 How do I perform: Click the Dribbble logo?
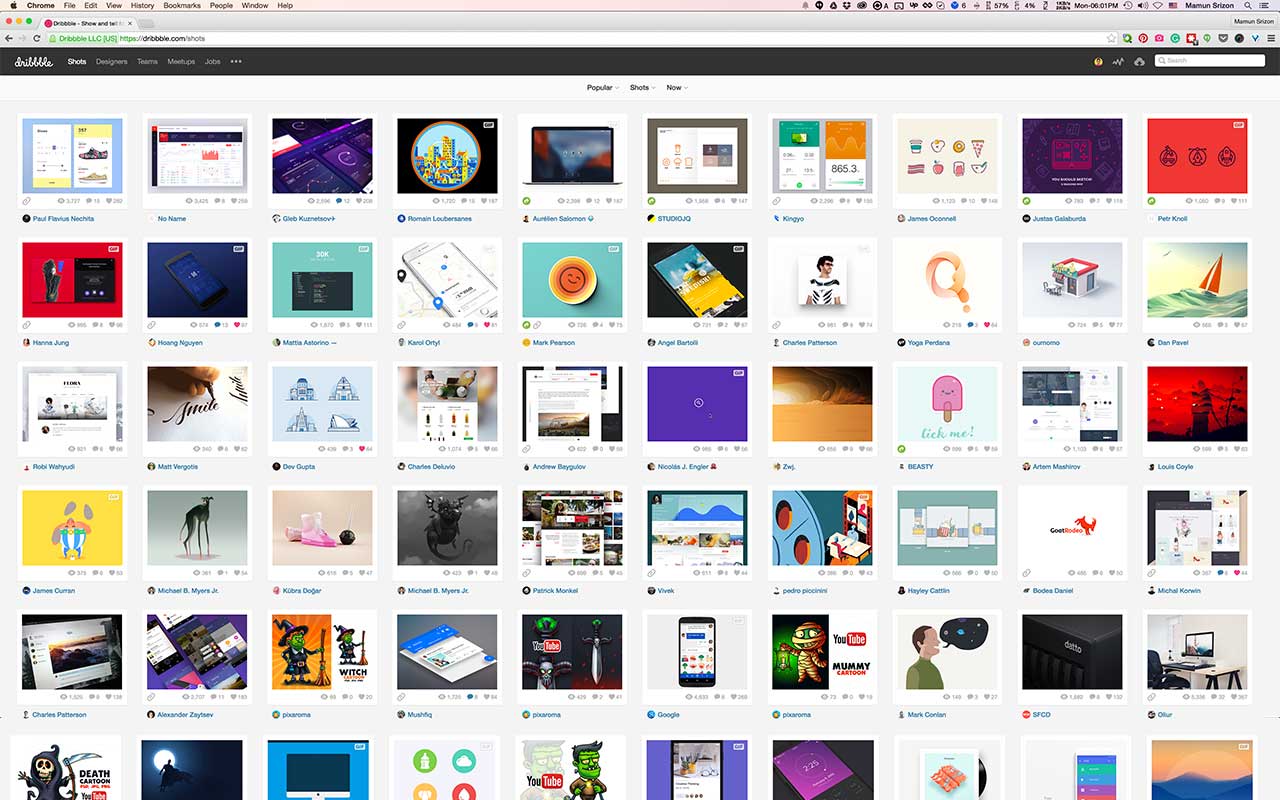click(33, 62)
